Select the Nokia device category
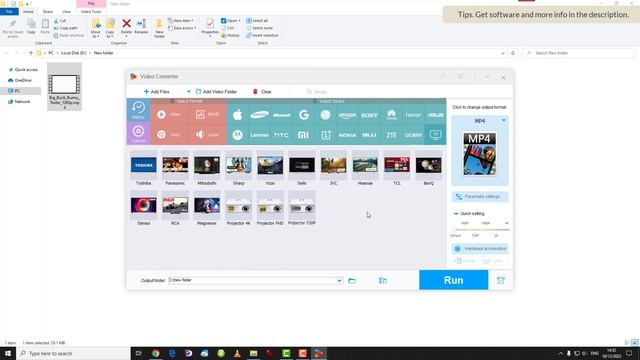640x360 pixels. click(x=347, y=135)
